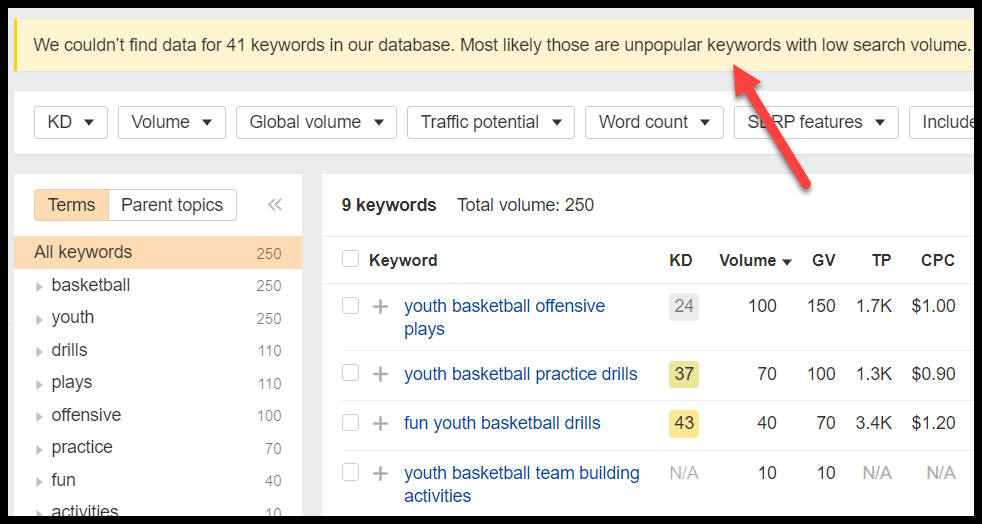Screen dimensions: 982x524
Task: Click the KD 37 difficulty badge
Action: [684, 374]
